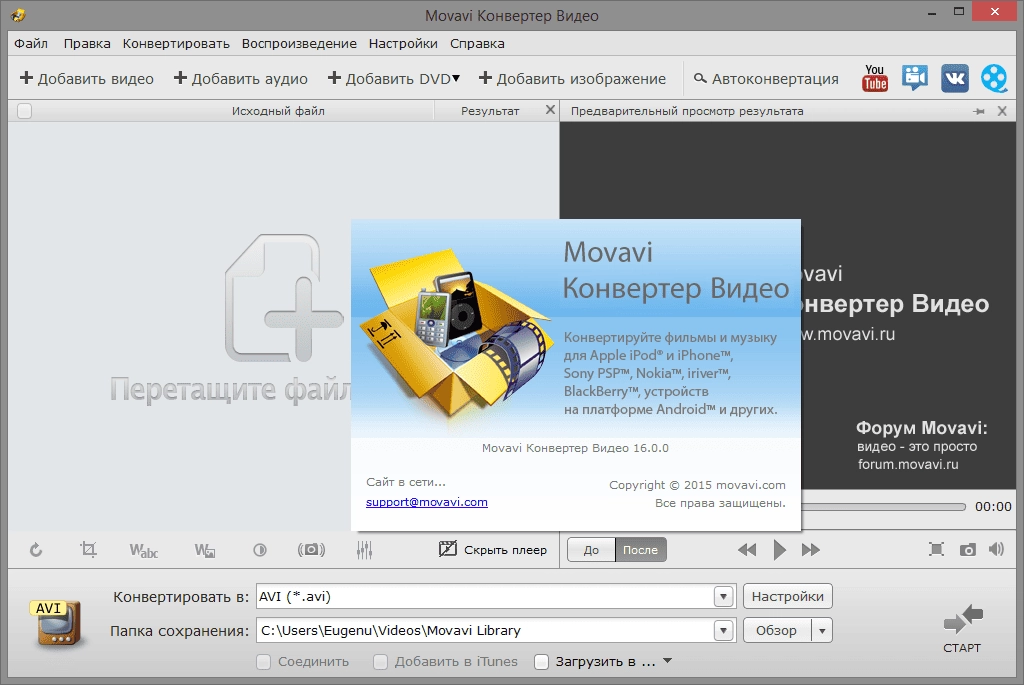Click the Обзор browse button

coord(777,631)
